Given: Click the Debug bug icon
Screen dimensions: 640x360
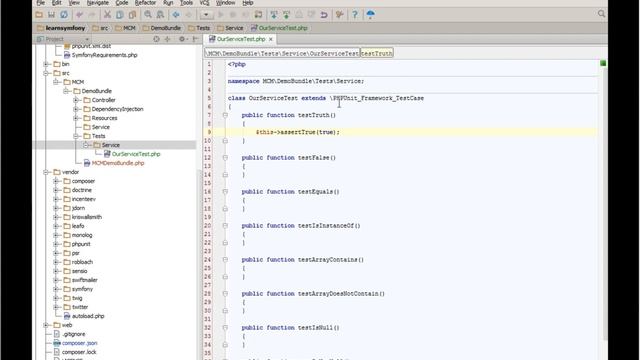Looking at the screenshot, I should [233, 15].
